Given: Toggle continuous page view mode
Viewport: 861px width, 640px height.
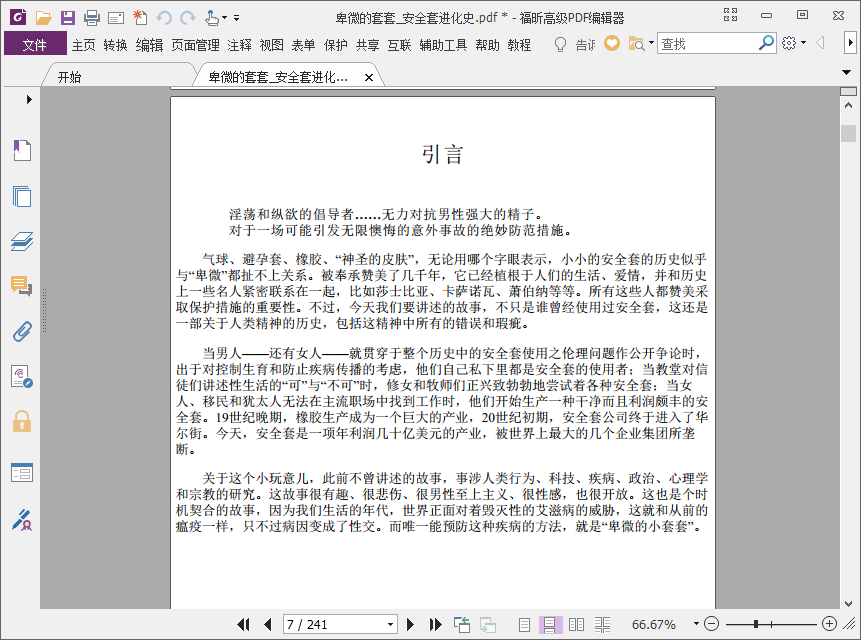Looking at the screenshot, I should coord(550,624).
